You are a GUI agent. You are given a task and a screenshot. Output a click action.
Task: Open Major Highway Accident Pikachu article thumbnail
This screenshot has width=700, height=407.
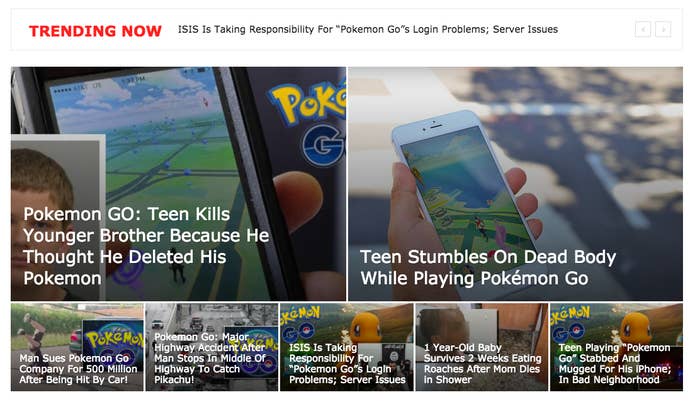point(212,347)
